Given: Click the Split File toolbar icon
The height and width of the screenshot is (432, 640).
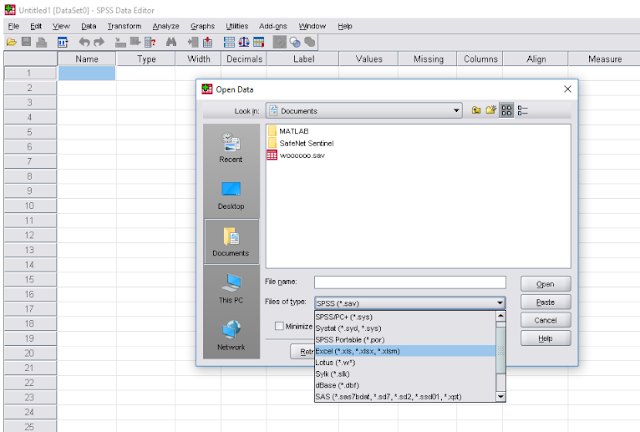Looking at the screenshot, I should click(229, 42).
